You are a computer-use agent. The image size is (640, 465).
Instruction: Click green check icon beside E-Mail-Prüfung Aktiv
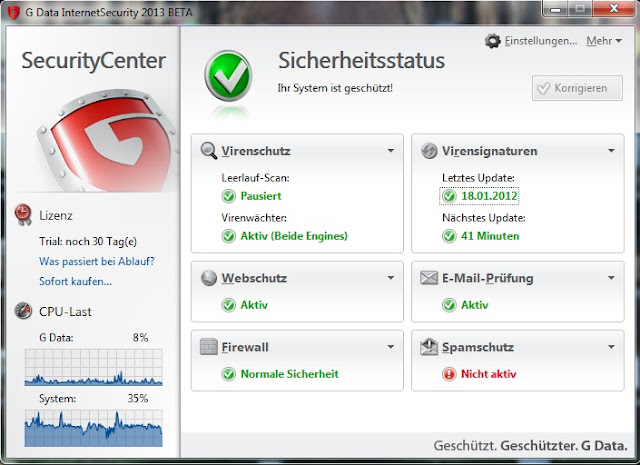[449, 305]
